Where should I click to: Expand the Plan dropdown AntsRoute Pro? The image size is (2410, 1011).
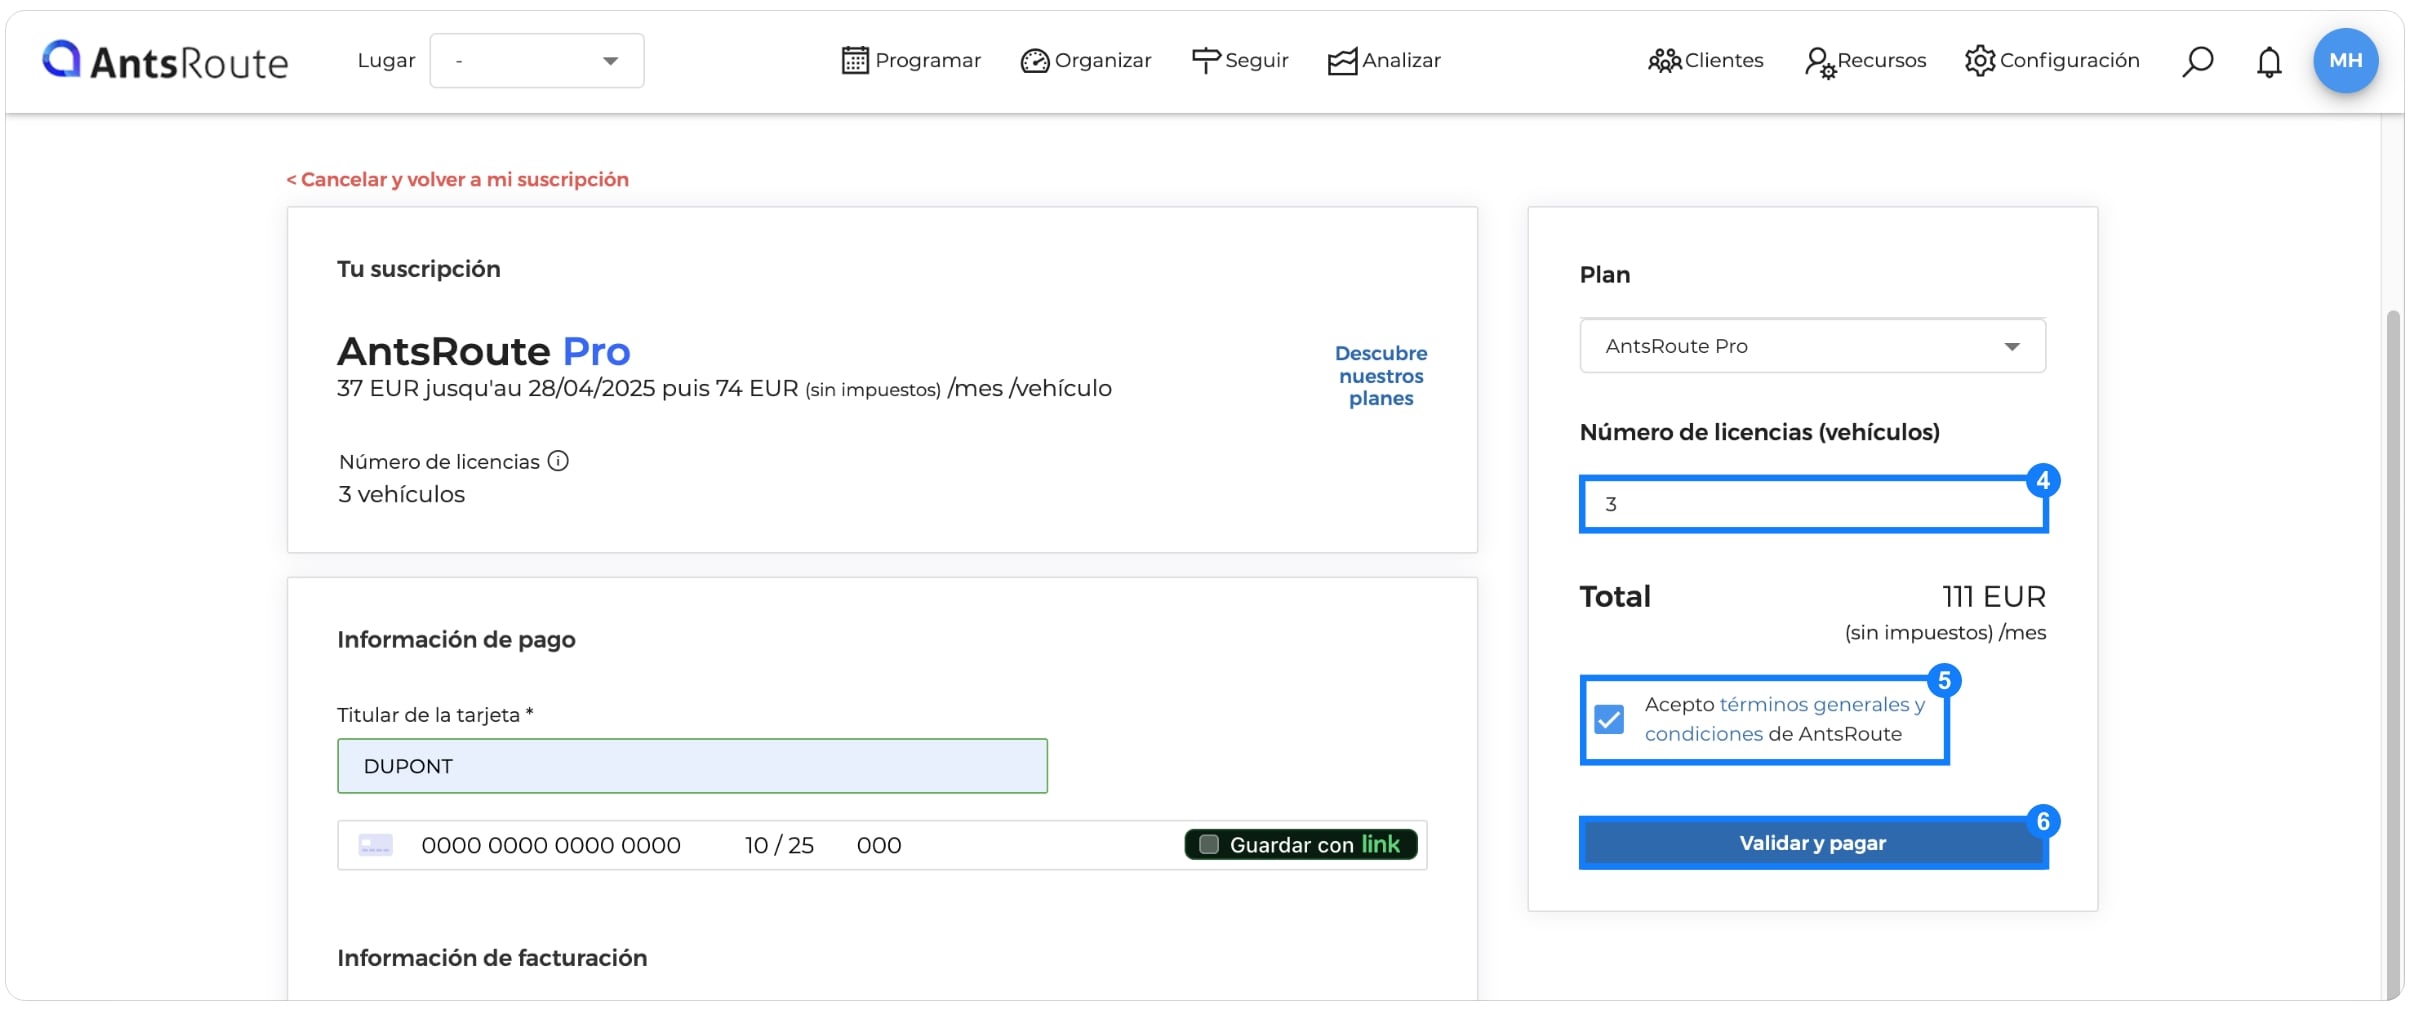[x=1812, y=346]
